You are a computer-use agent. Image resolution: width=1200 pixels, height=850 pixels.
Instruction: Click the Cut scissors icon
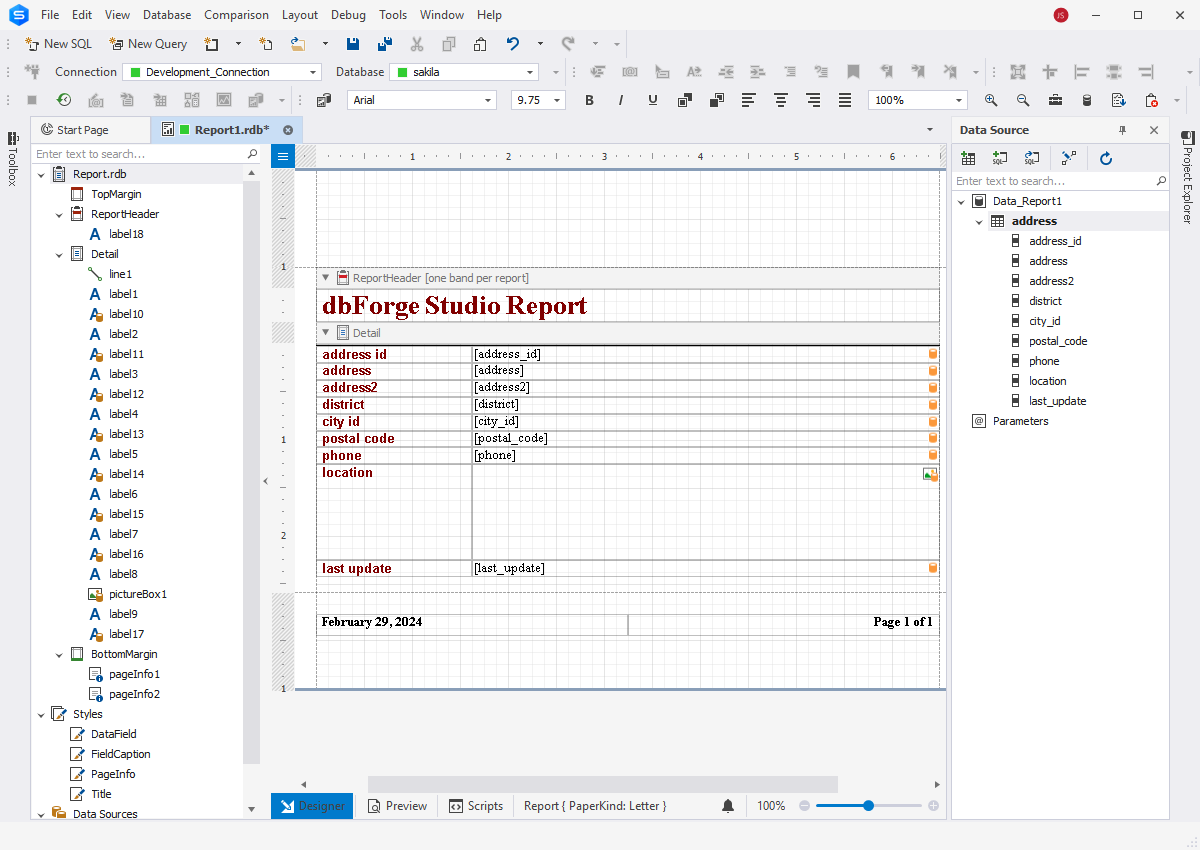417,44
